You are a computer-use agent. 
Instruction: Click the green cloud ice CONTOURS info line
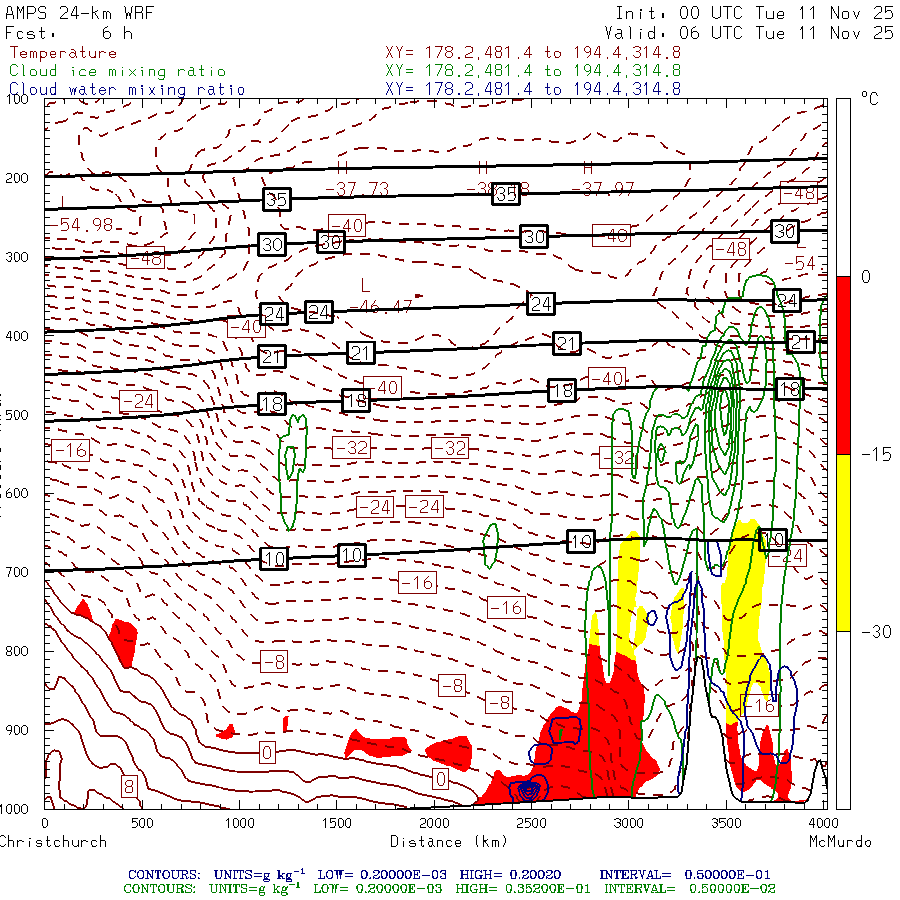[449, 889]
